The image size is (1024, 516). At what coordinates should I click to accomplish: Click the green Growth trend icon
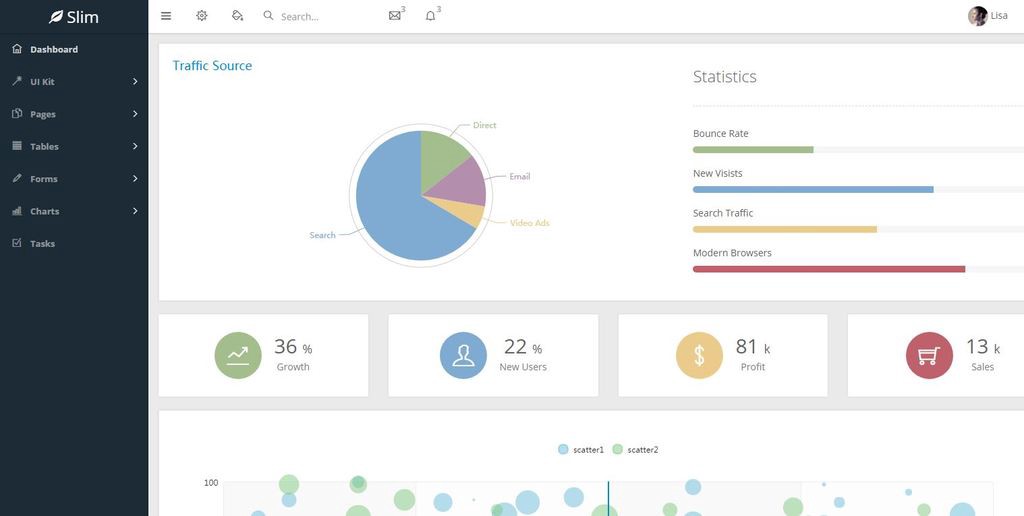tap(238, 355)
